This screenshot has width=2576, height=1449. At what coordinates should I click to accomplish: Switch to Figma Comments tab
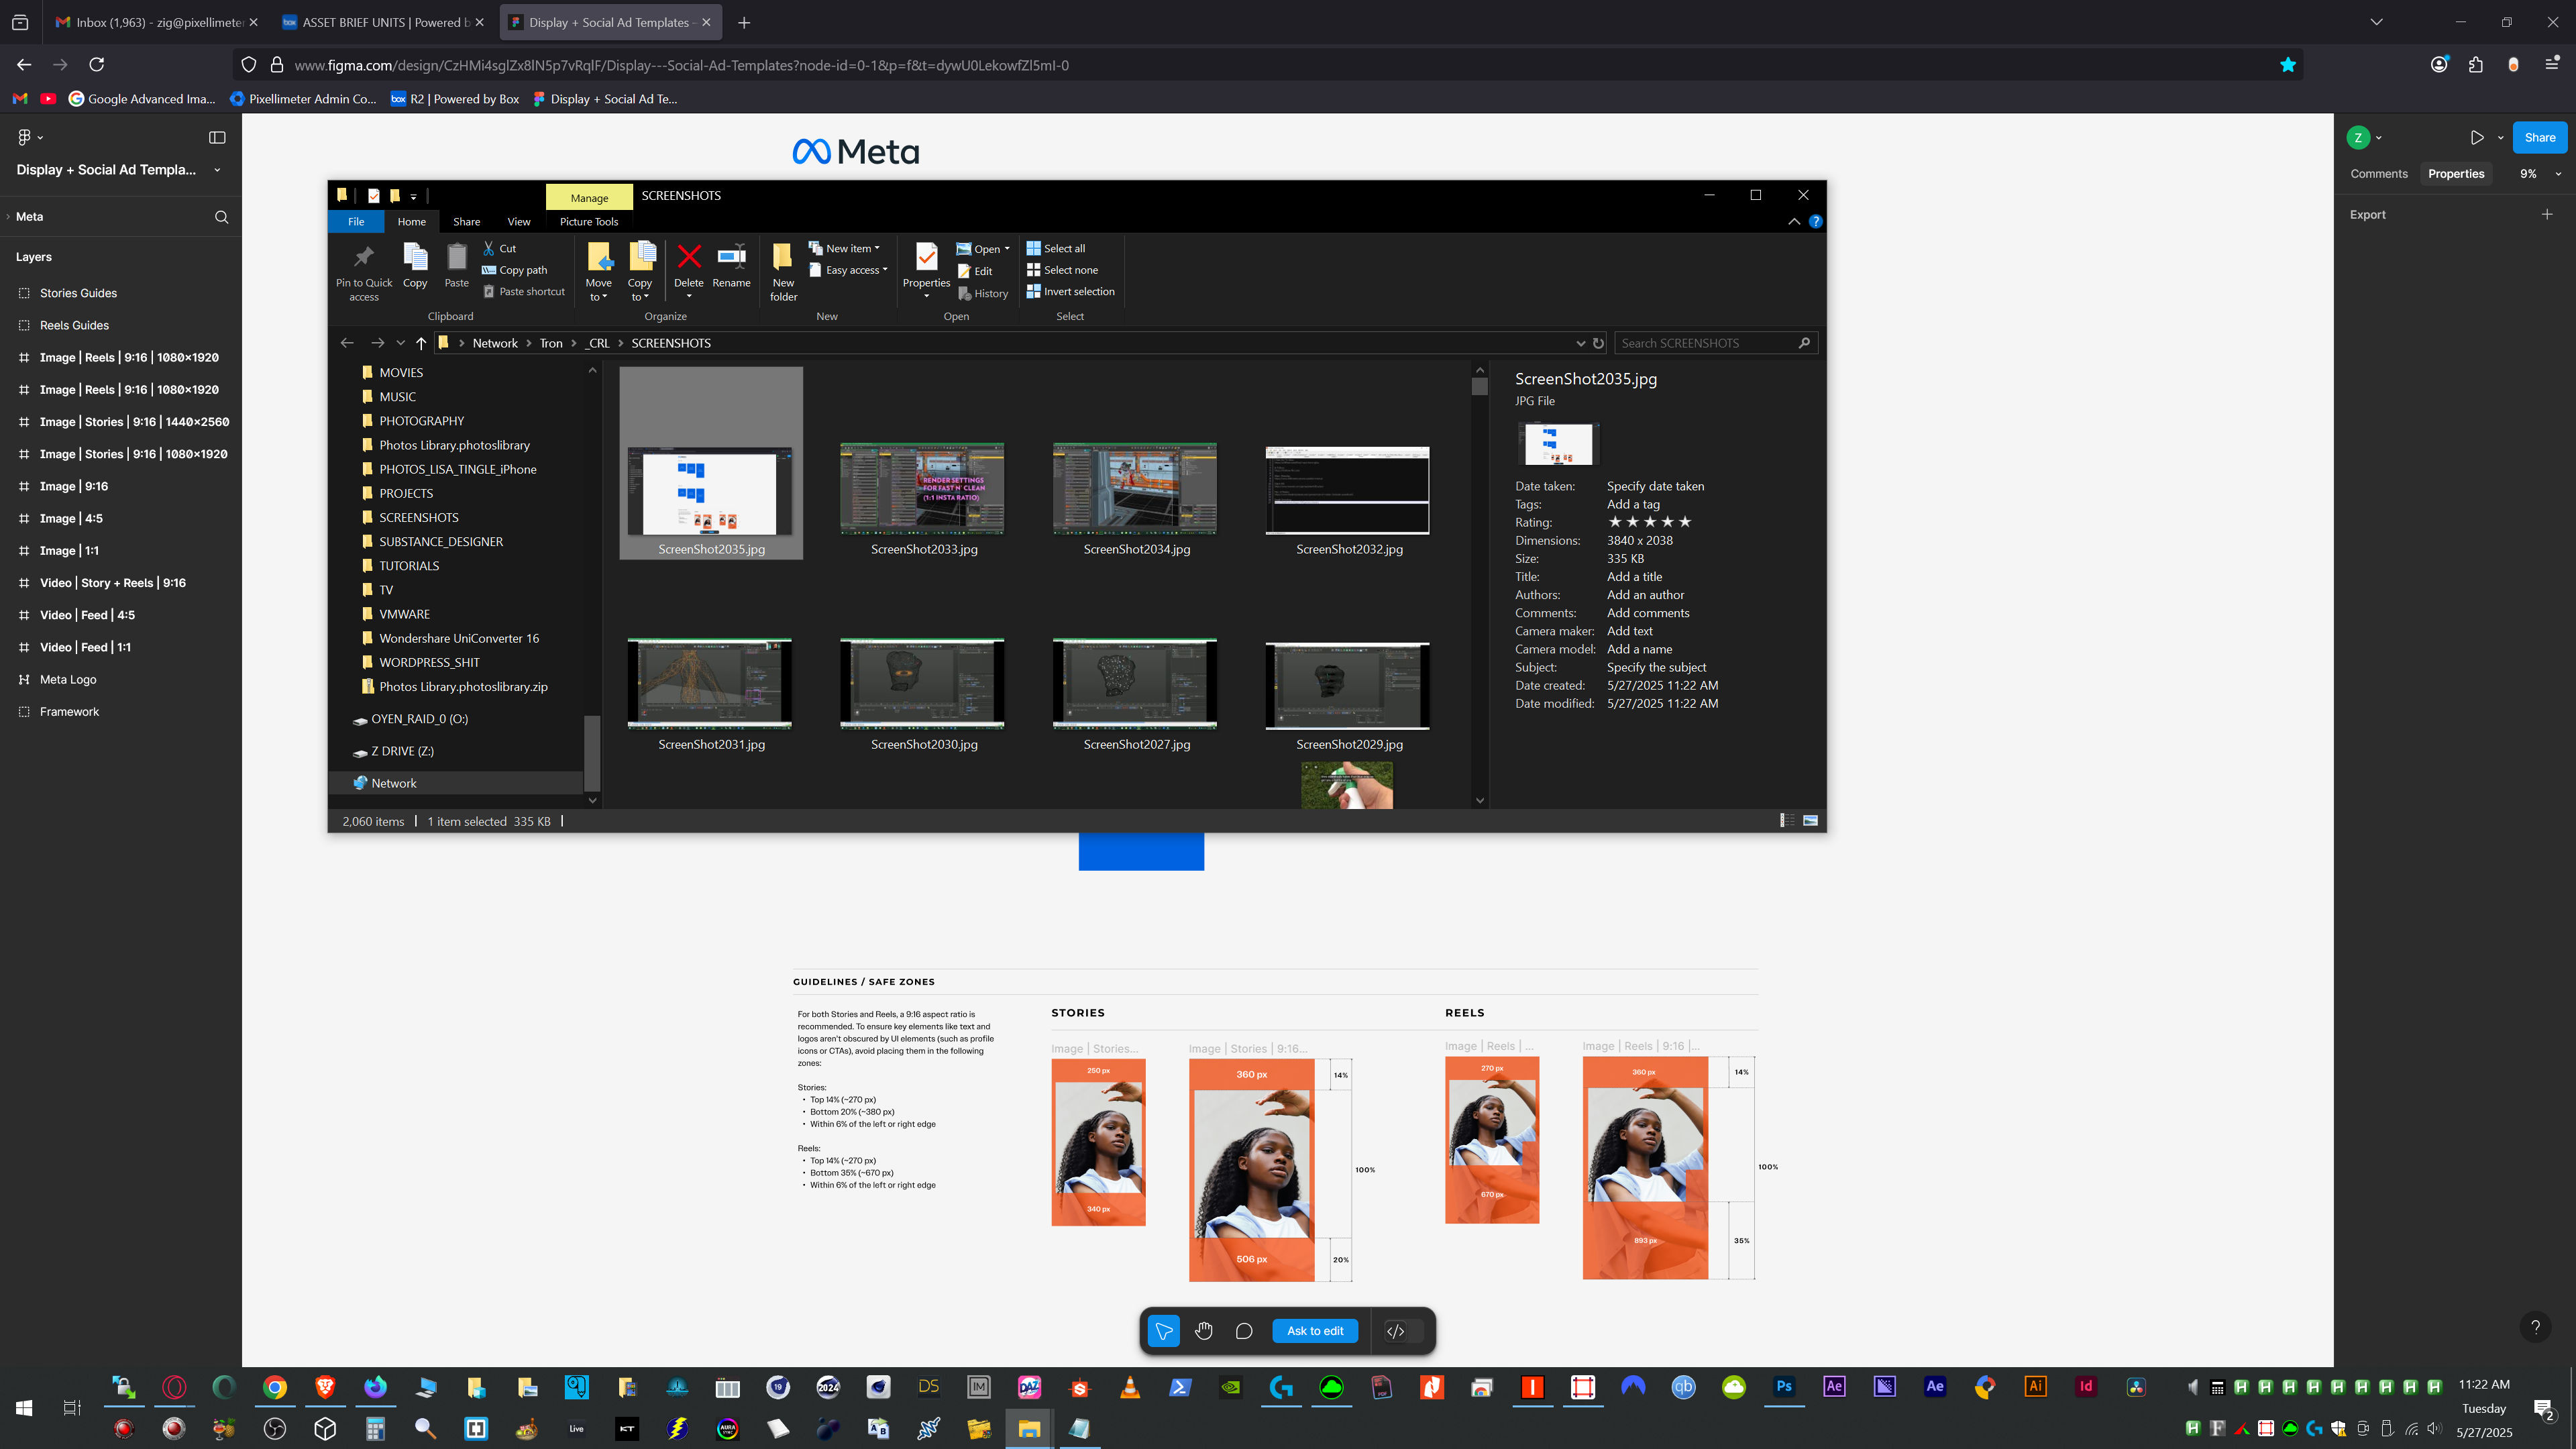[x=2379, y=174]
